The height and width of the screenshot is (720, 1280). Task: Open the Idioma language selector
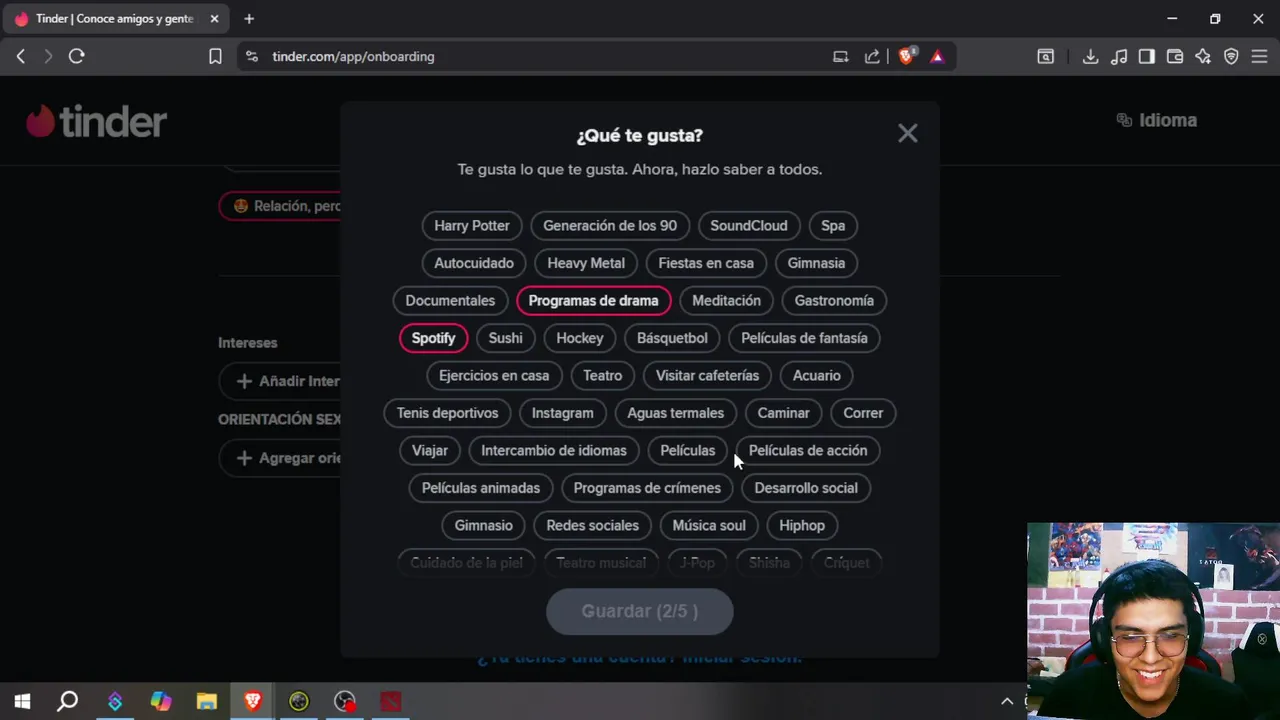[1156, 120]
